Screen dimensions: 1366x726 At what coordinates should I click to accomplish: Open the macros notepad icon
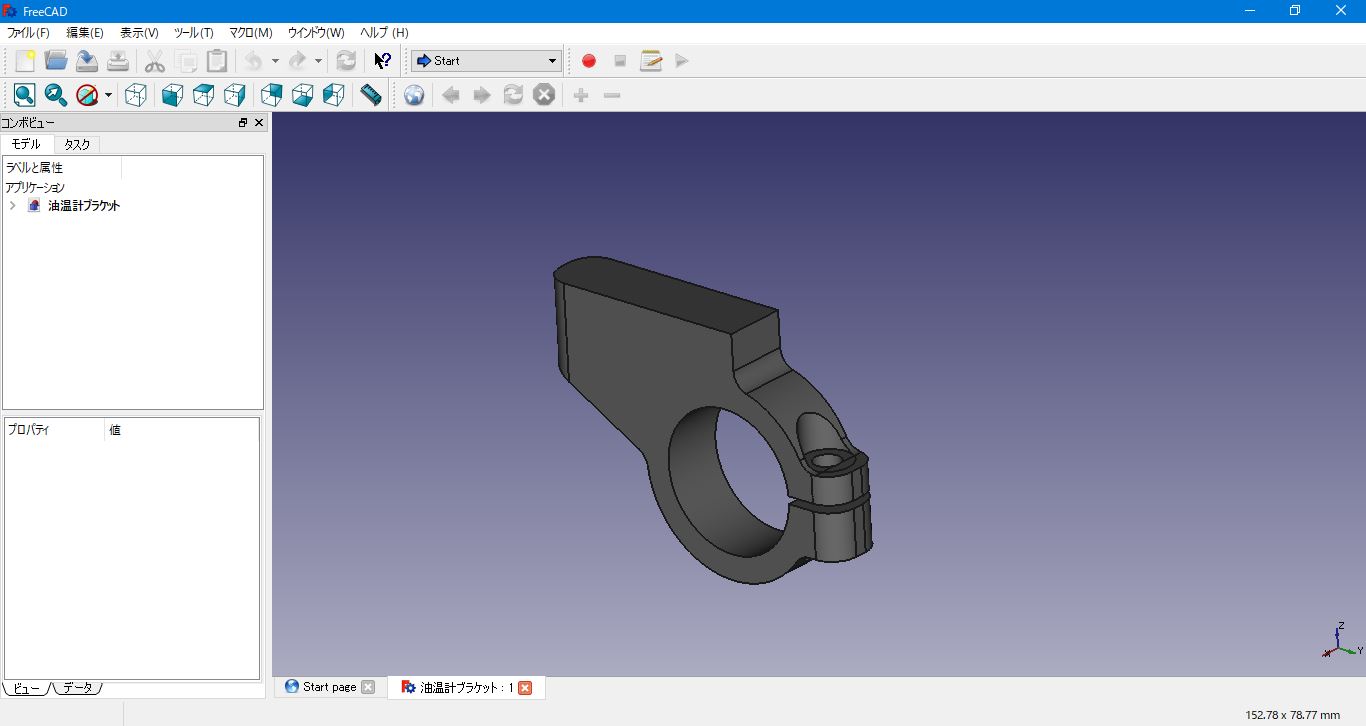[651, 61]
